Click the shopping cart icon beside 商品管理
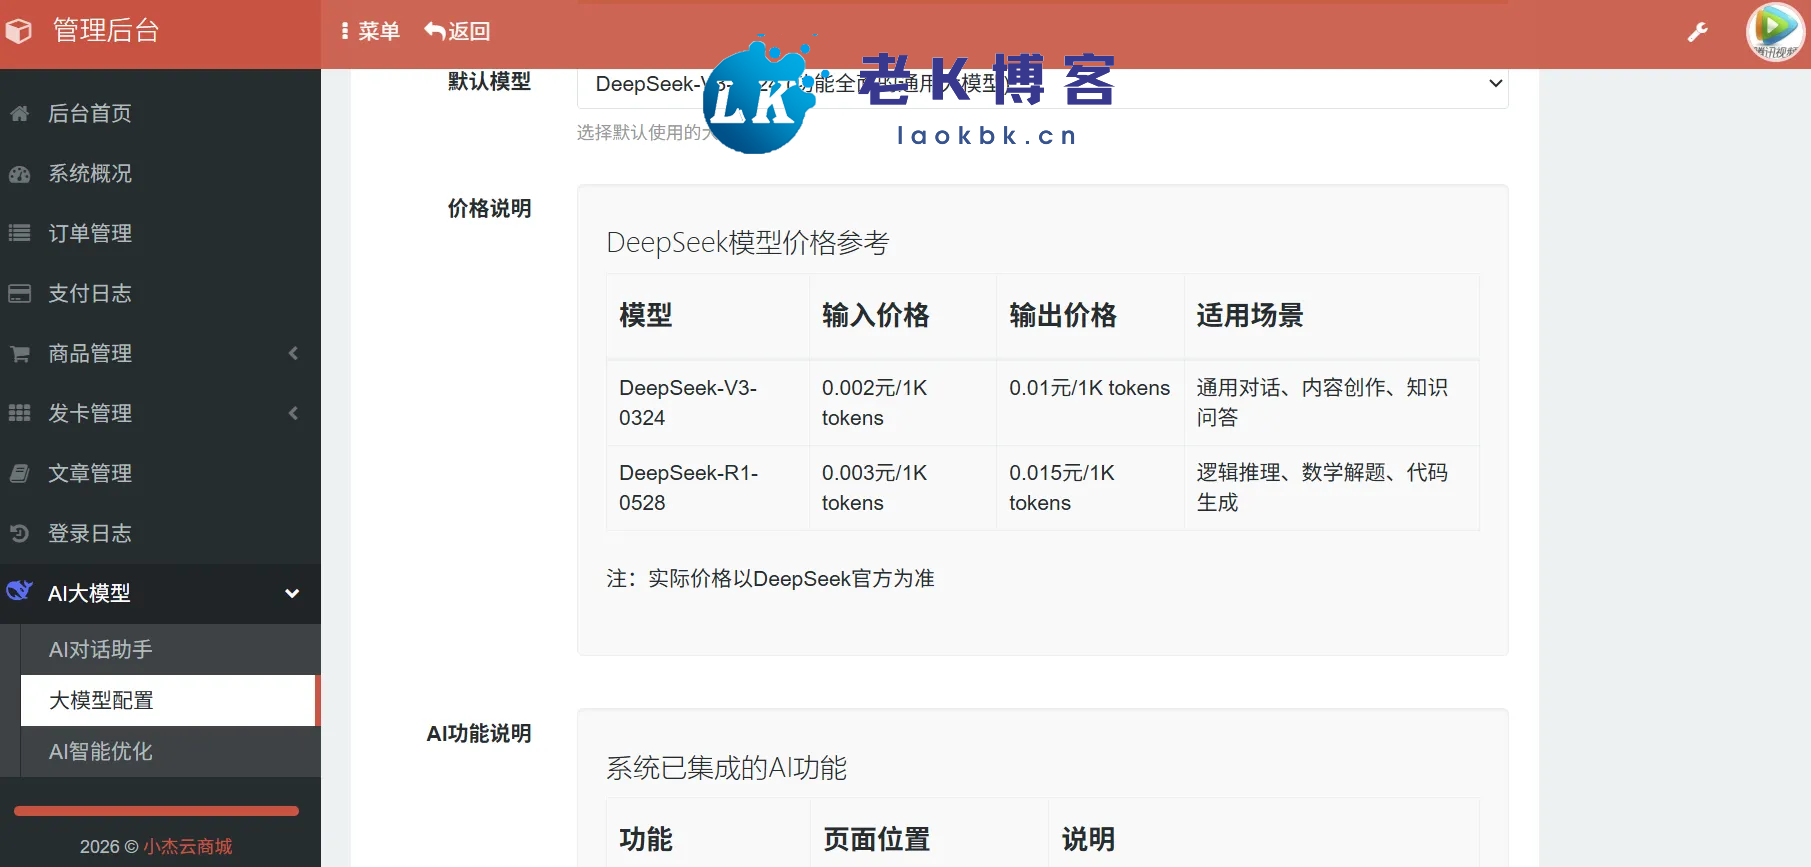1811x867 pixels. click(20, 354)
